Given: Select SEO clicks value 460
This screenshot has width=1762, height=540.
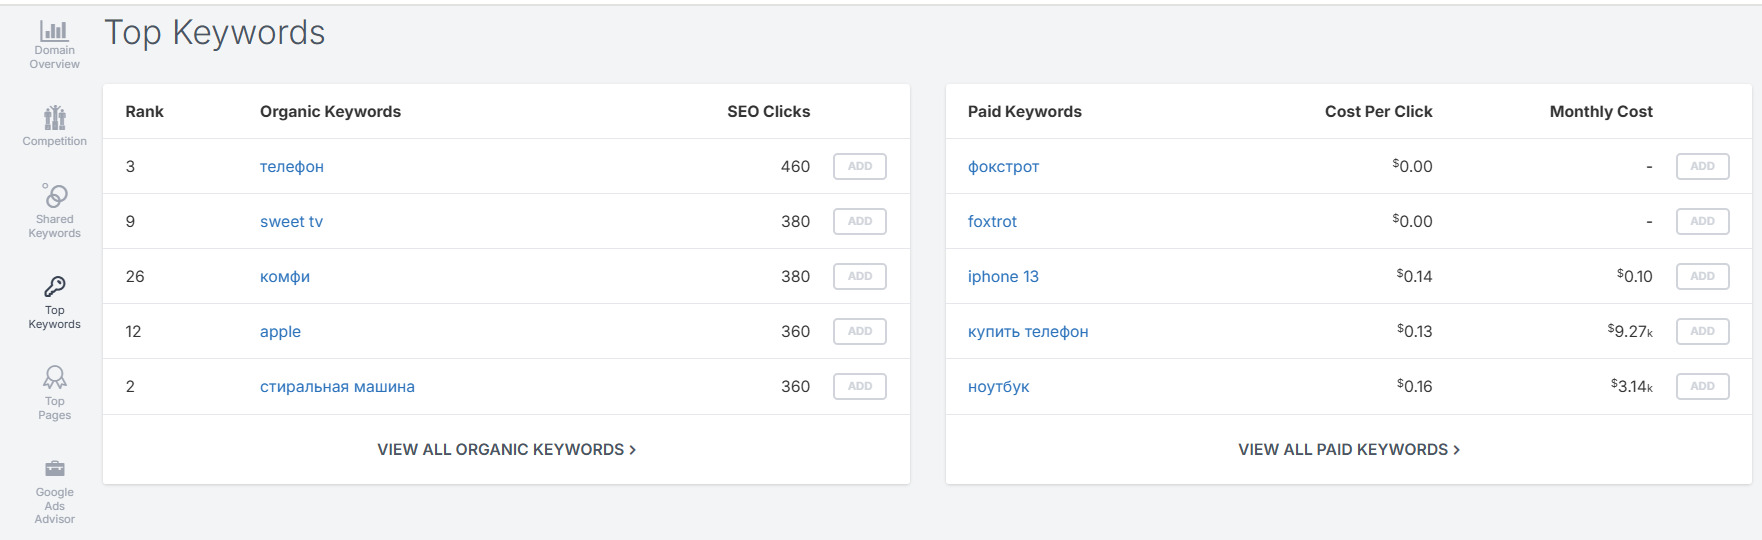Looking at the screenshot, I should [795, 167].
